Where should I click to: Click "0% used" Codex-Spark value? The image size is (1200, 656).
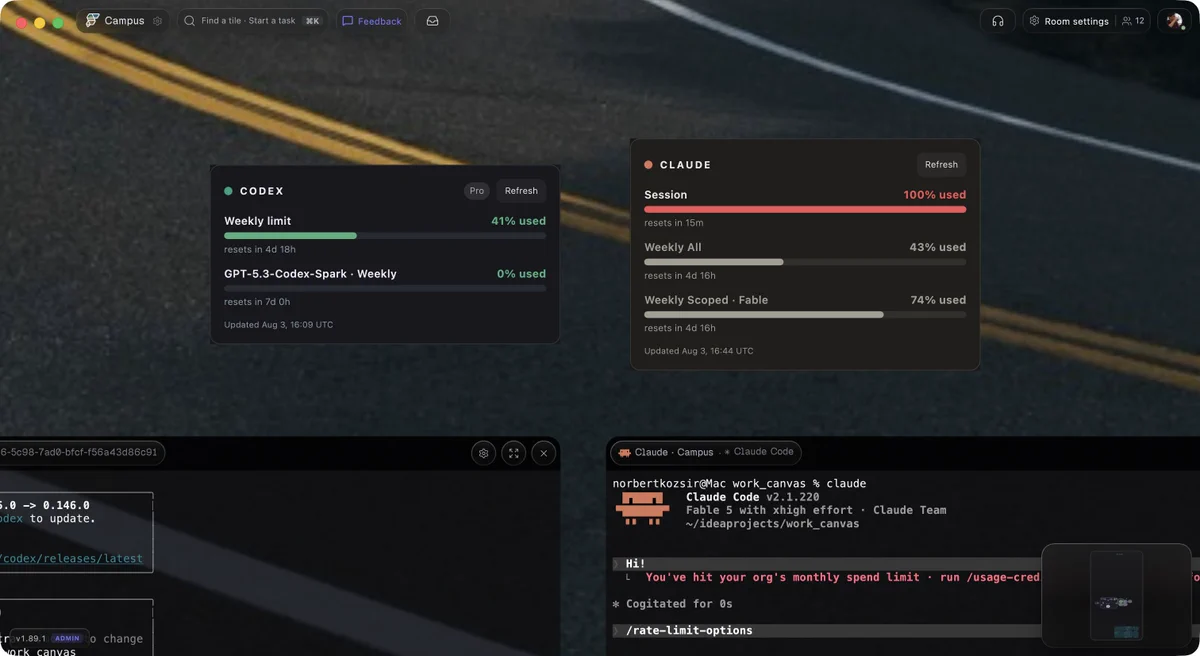point(521,274)
